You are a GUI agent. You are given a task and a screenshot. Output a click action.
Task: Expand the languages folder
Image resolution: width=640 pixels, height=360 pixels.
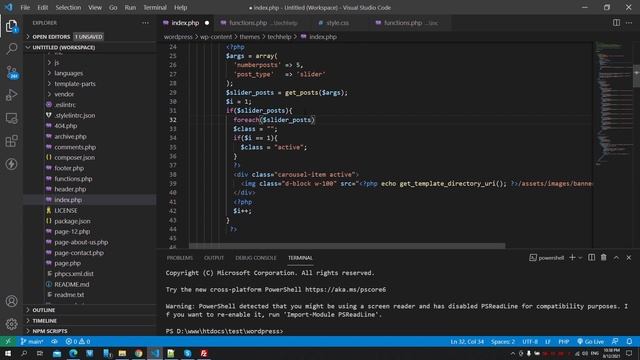pyautogui.click(x=69, y=73)
